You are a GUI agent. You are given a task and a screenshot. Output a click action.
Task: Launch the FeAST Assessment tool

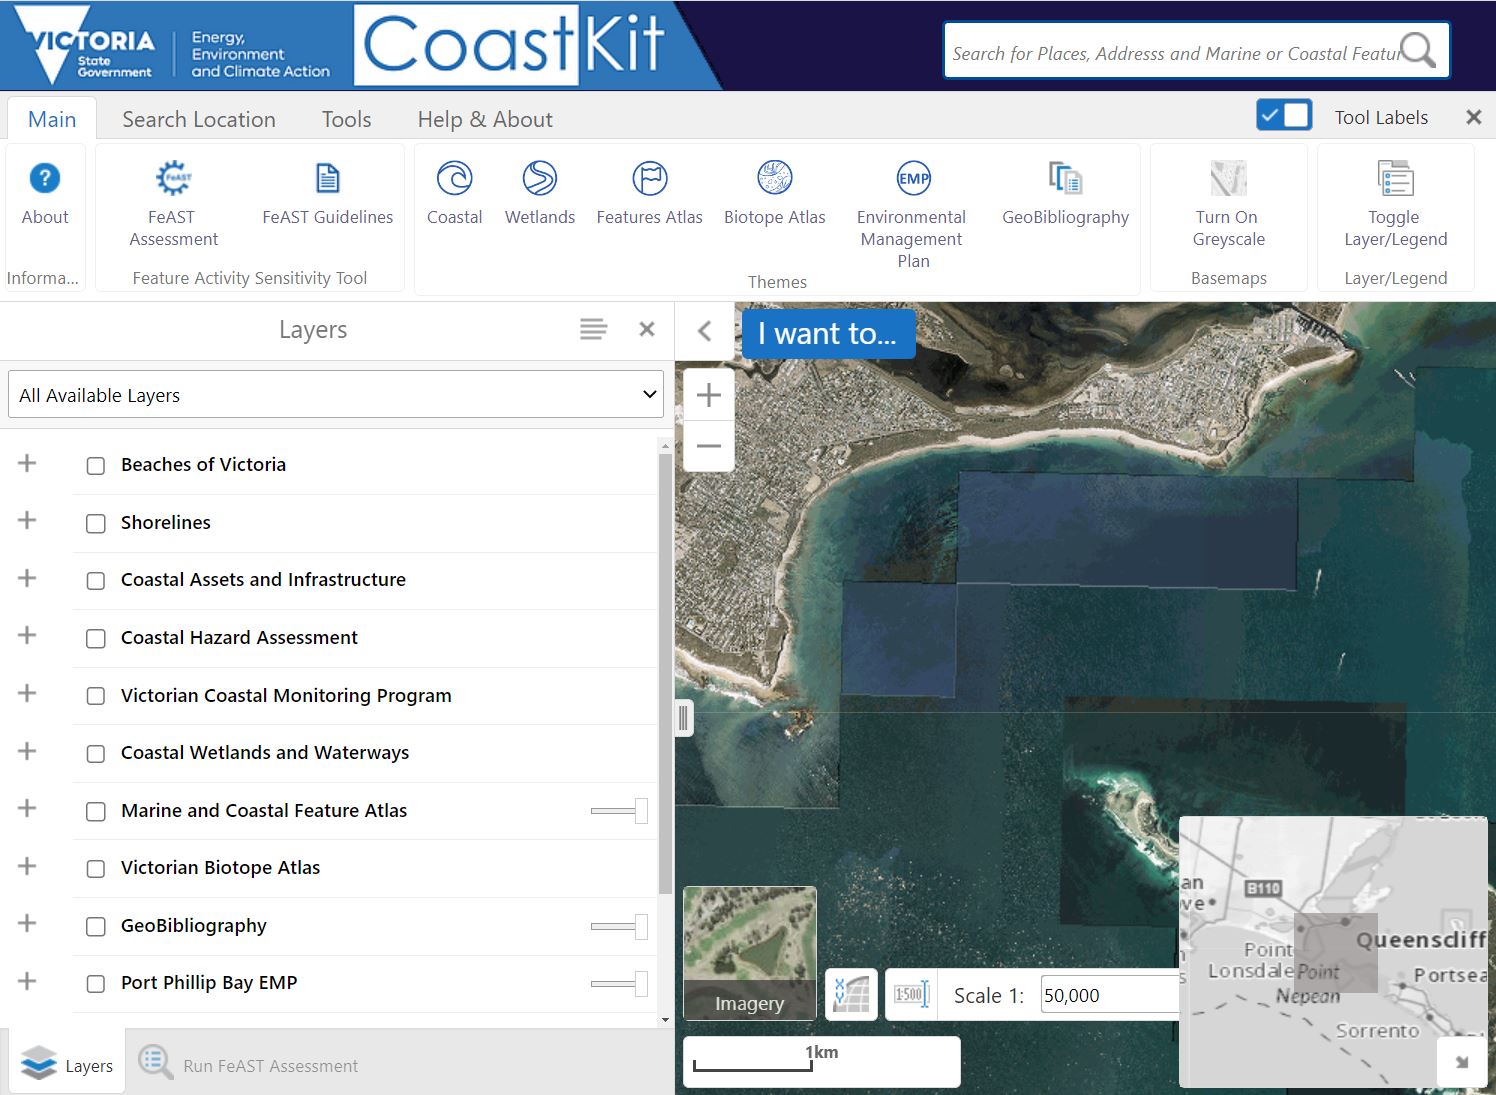pyautogui.click(x=173, y=203)
